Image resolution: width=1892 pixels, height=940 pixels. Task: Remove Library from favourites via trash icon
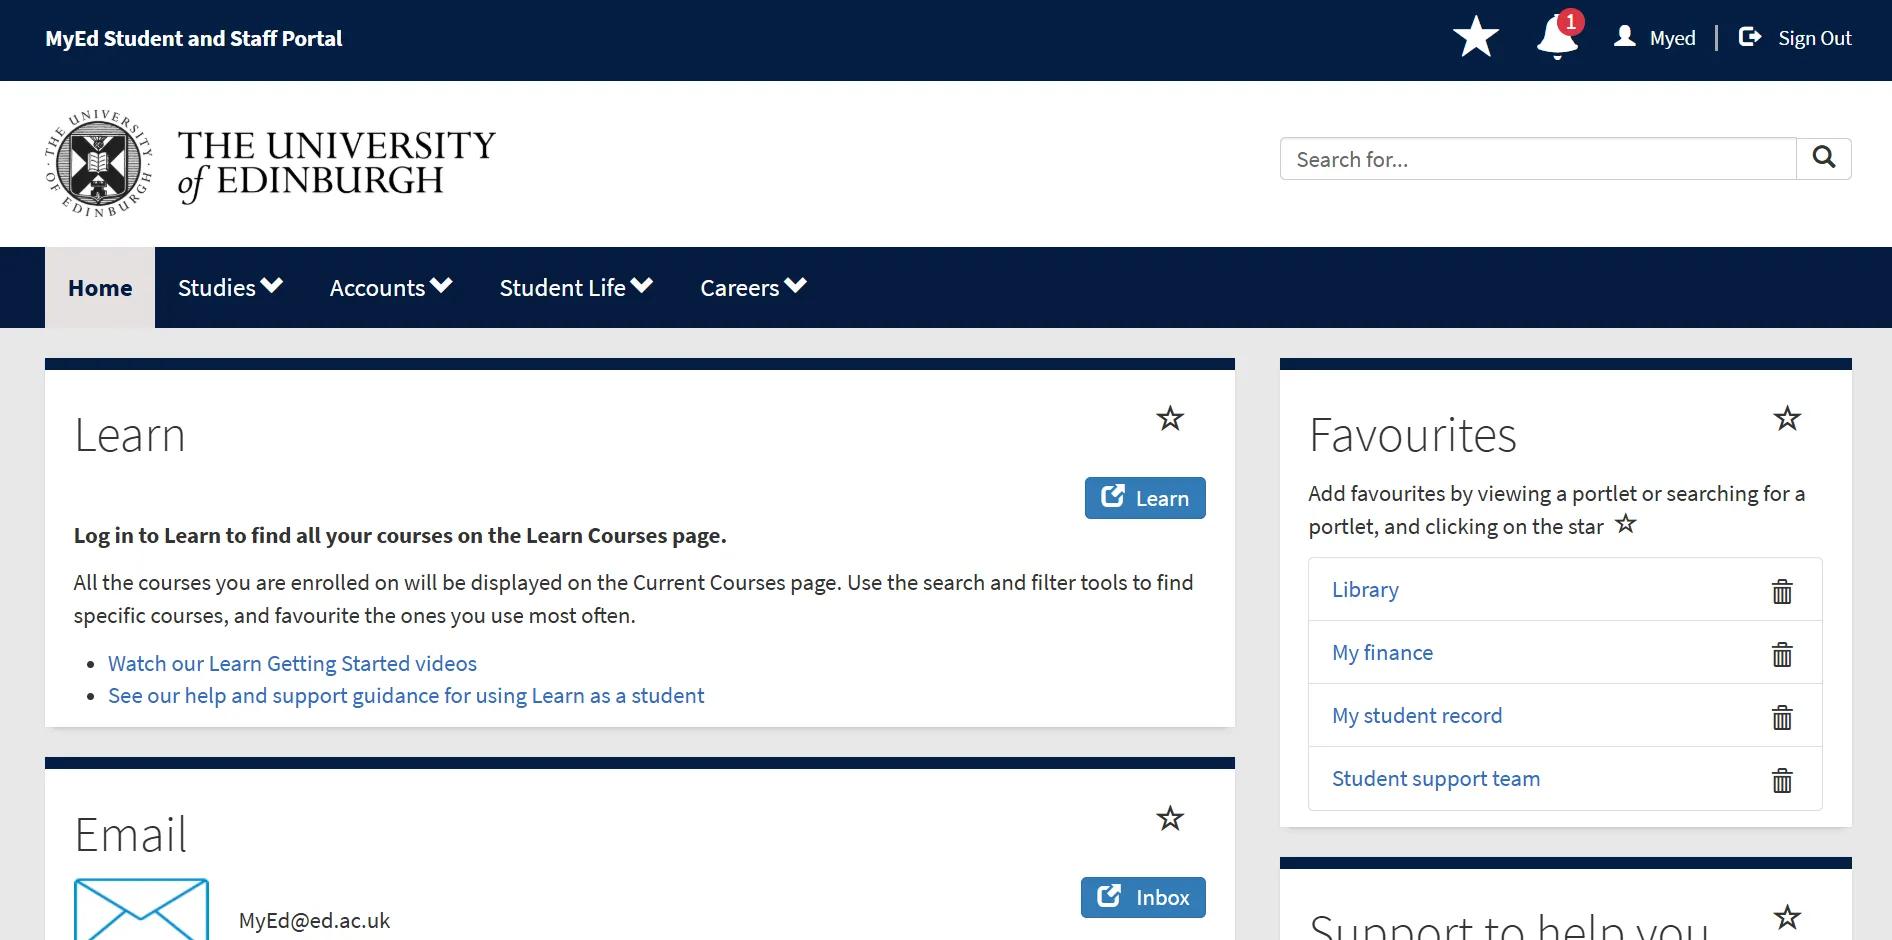[1782, 591]
